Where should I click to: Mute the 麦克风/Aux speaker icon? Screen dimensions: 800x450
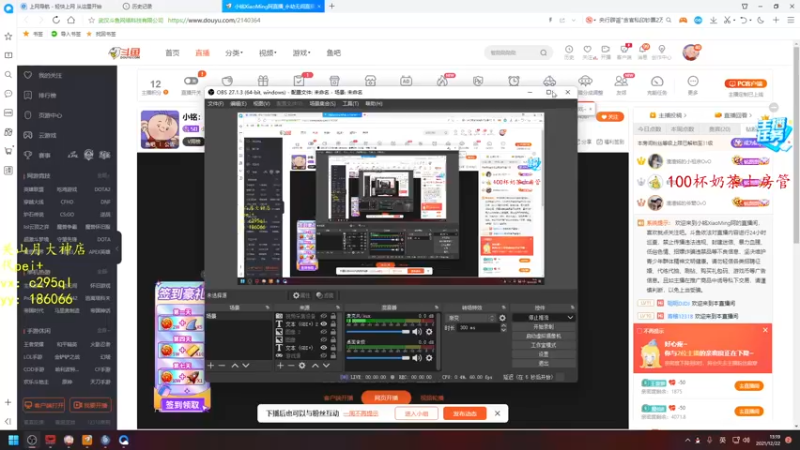click(x=417, y=332)
